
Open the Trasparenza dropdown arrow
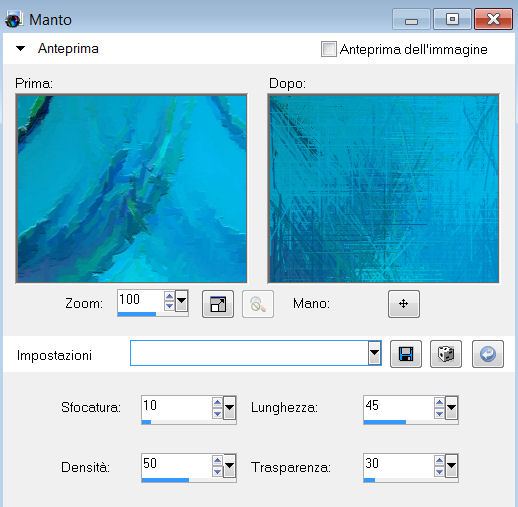[x=451, y=465]
